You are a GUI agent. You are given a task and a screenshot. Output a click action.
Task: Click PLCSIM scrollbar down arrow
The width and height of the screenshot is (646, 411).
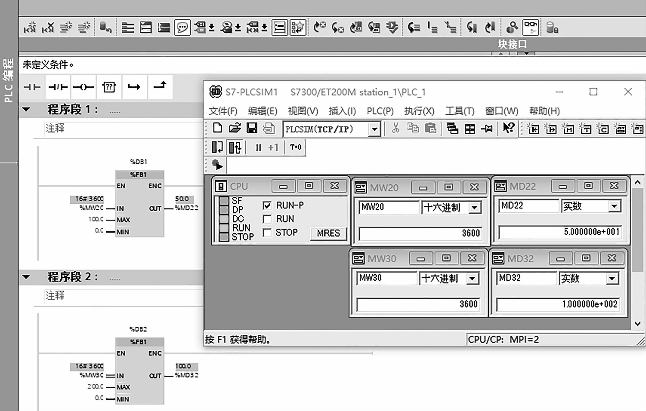tap(637, 324)
